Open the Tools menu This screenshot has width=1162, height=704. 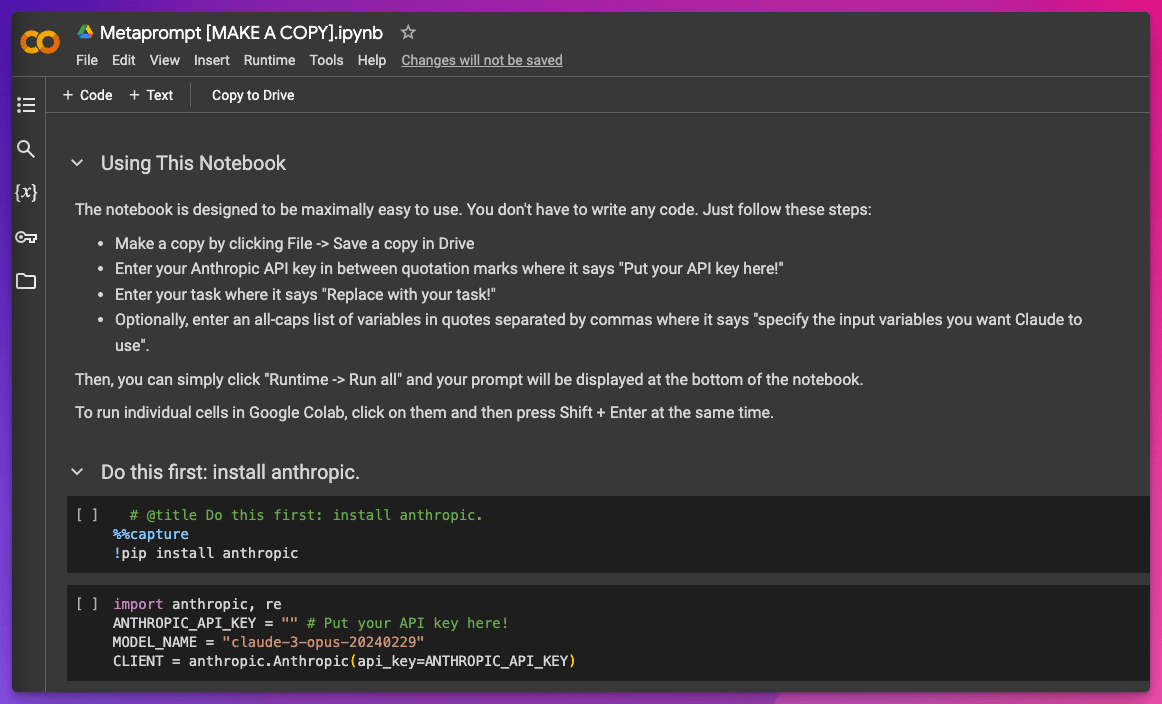click(326, 60)
